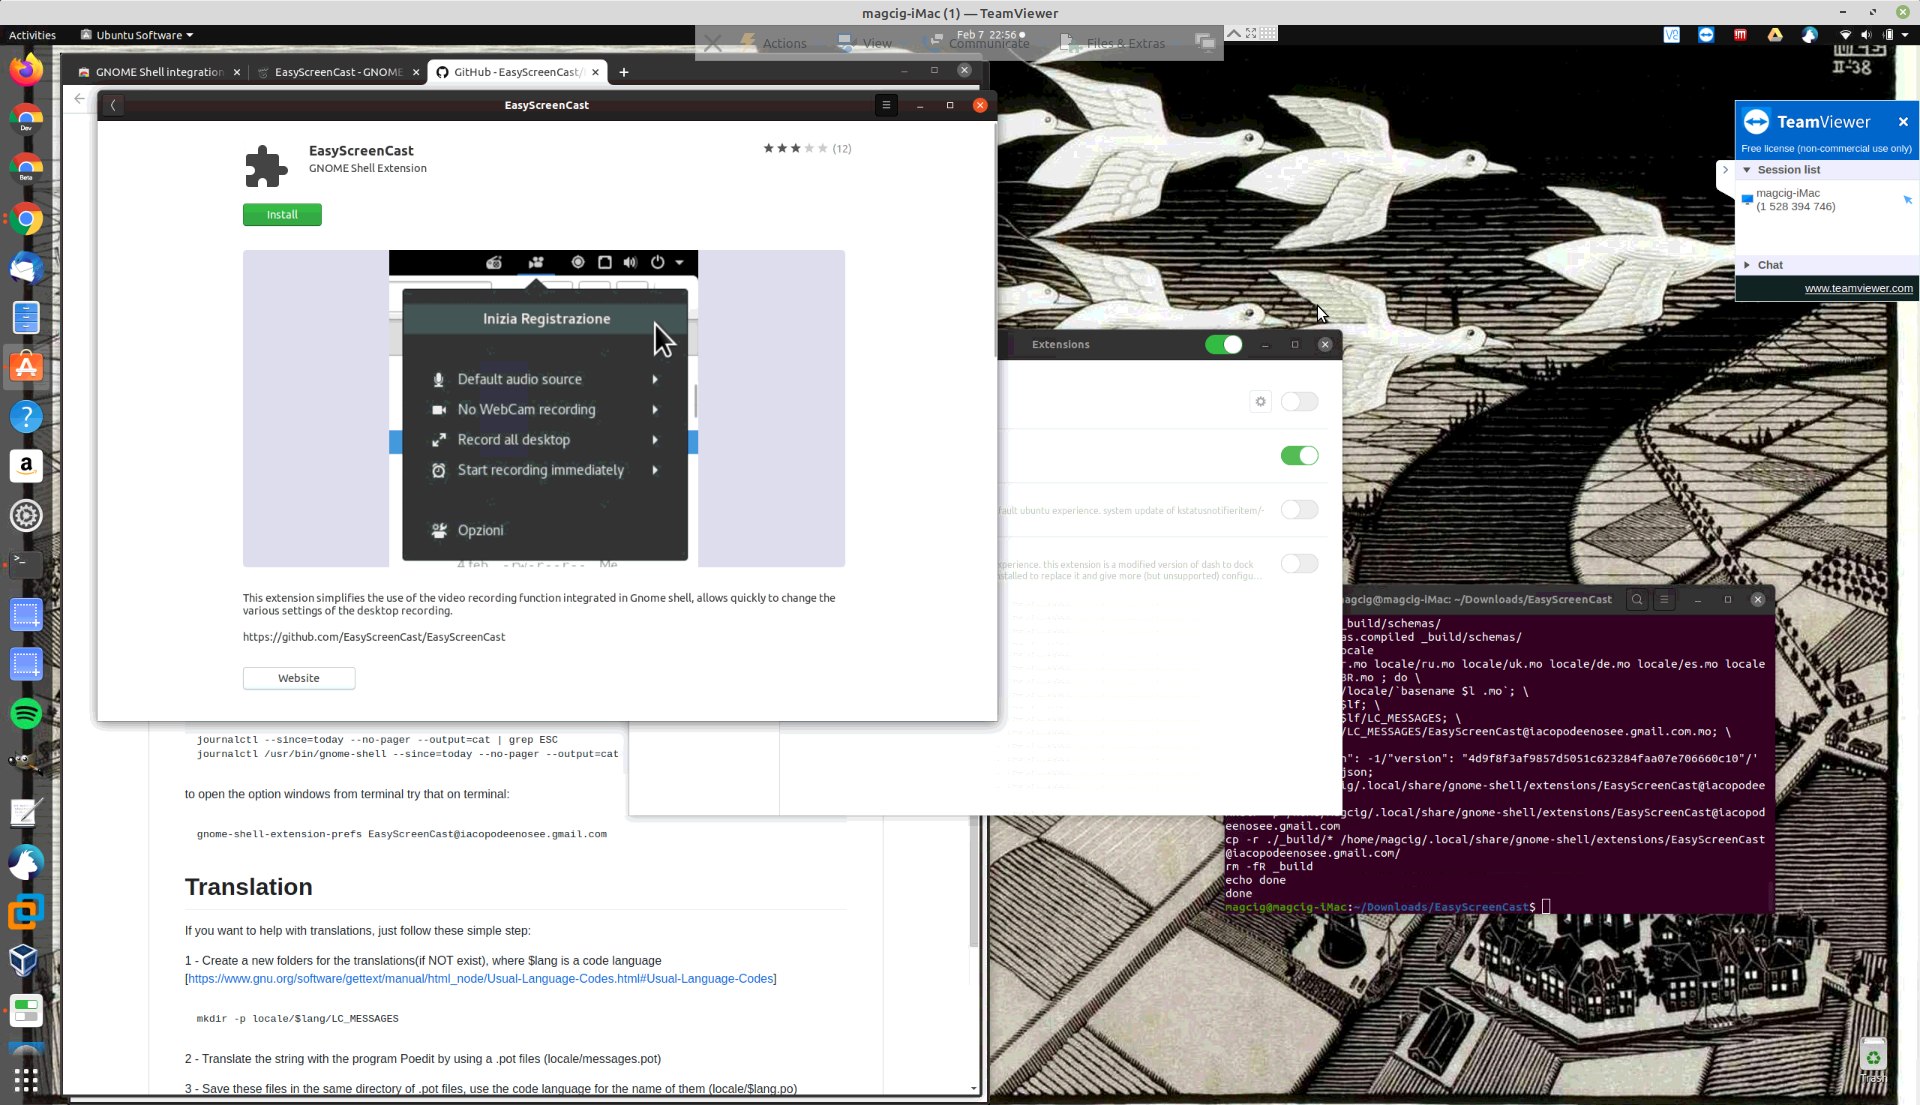Launch Firefox from the dock
Screen dimensions: 1920x1105
[x=27, y=70]
